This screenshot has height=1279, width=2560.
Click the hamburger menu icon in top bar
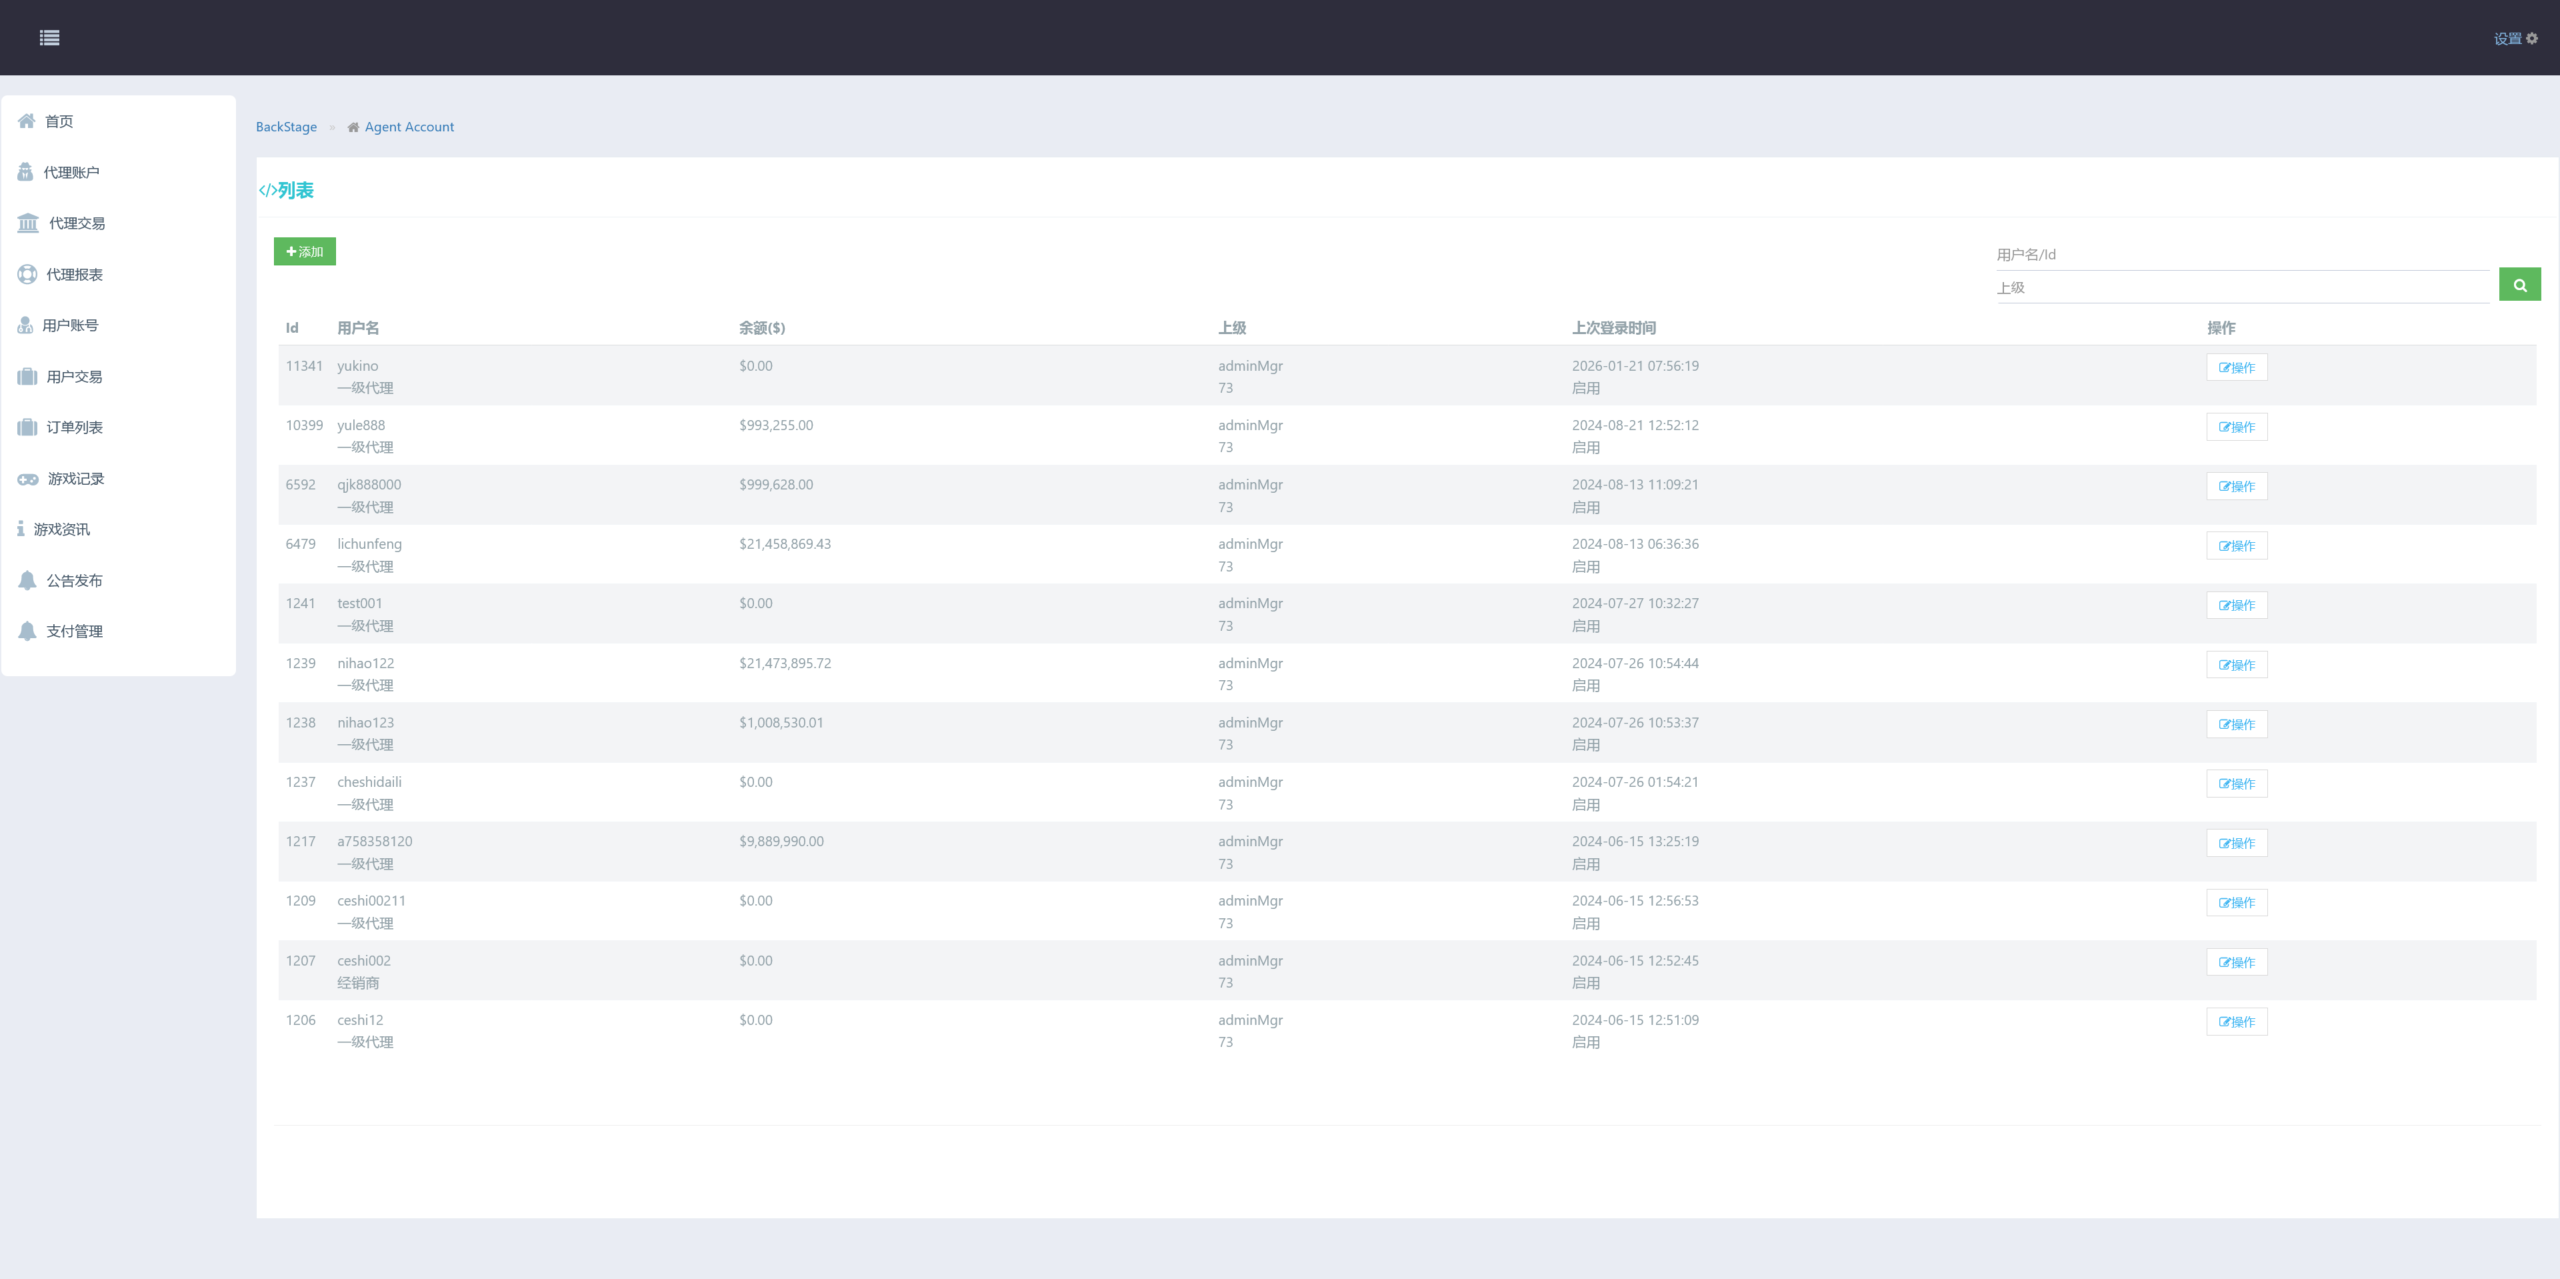pos(49,38)
